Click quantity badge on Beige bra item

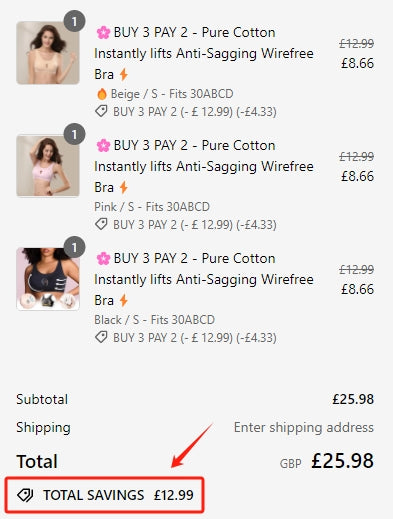pyautogui.click(x=74, y=21)
